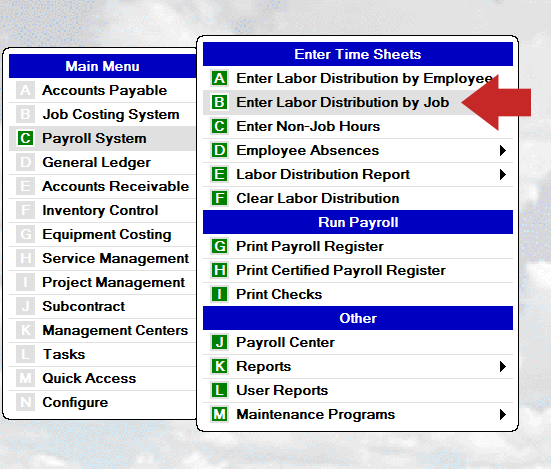The image size is (551, 469).
Task: Select Clear Labor Distribution
Action: [x=358, y=198]
